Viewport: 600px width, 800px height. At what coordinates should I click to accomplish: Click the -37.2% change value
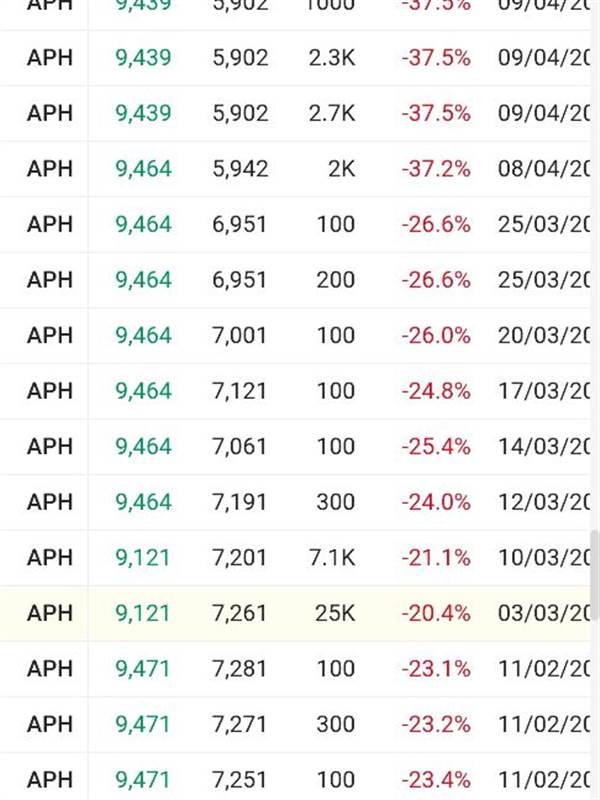pyautogui.click(x=436, y=169)
